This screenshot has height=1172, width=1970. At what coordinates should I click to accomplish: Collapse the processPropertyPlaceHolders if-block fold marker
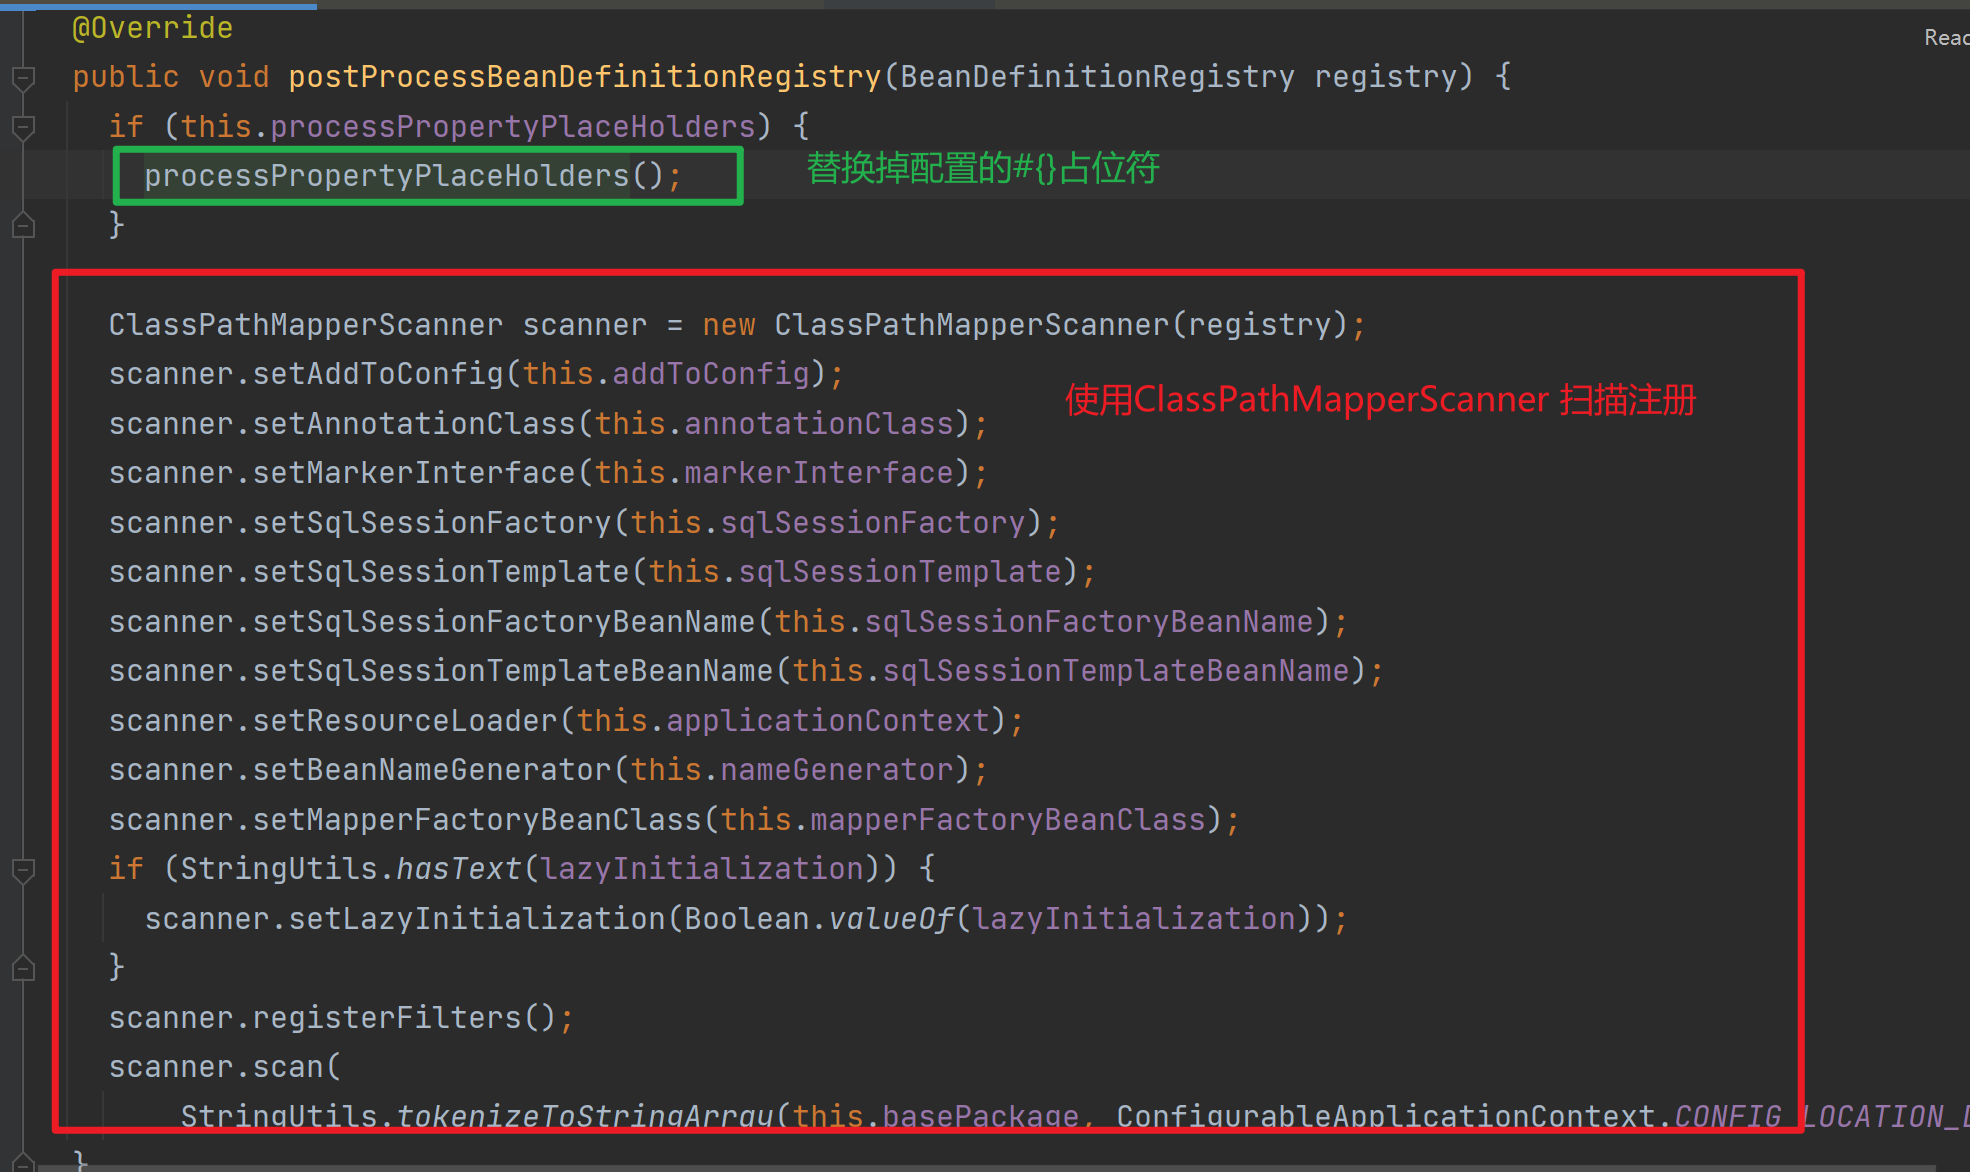click(x=23, y=127)
